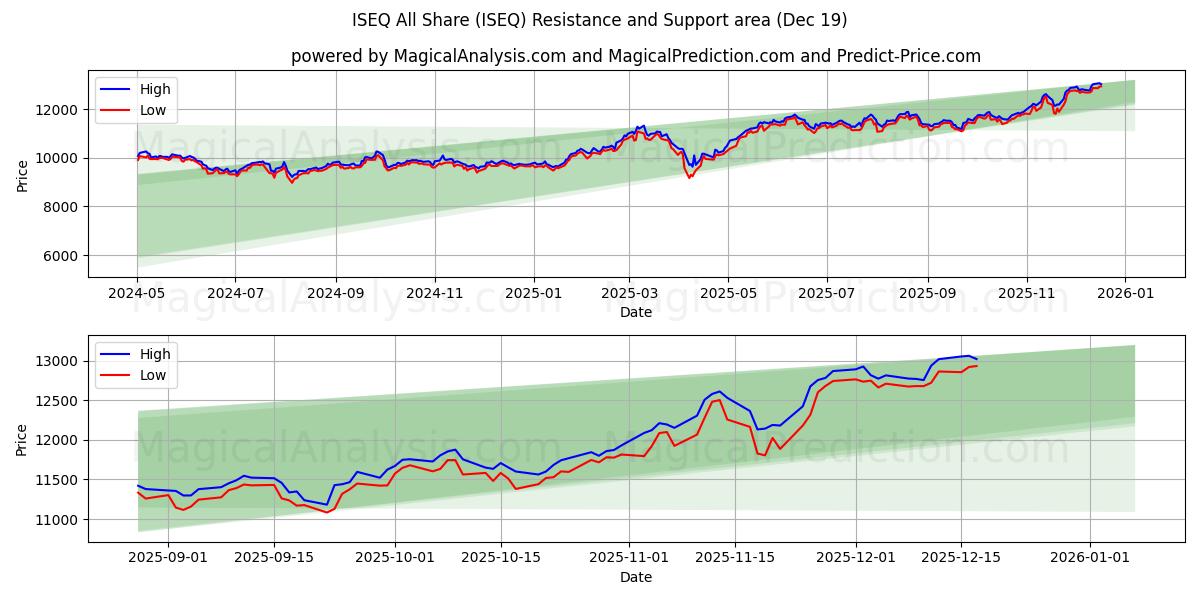Screen dimensions: 1200x600
Task: Click the dip of the Low line near 2025-04
Action: [x=690, y=178]
